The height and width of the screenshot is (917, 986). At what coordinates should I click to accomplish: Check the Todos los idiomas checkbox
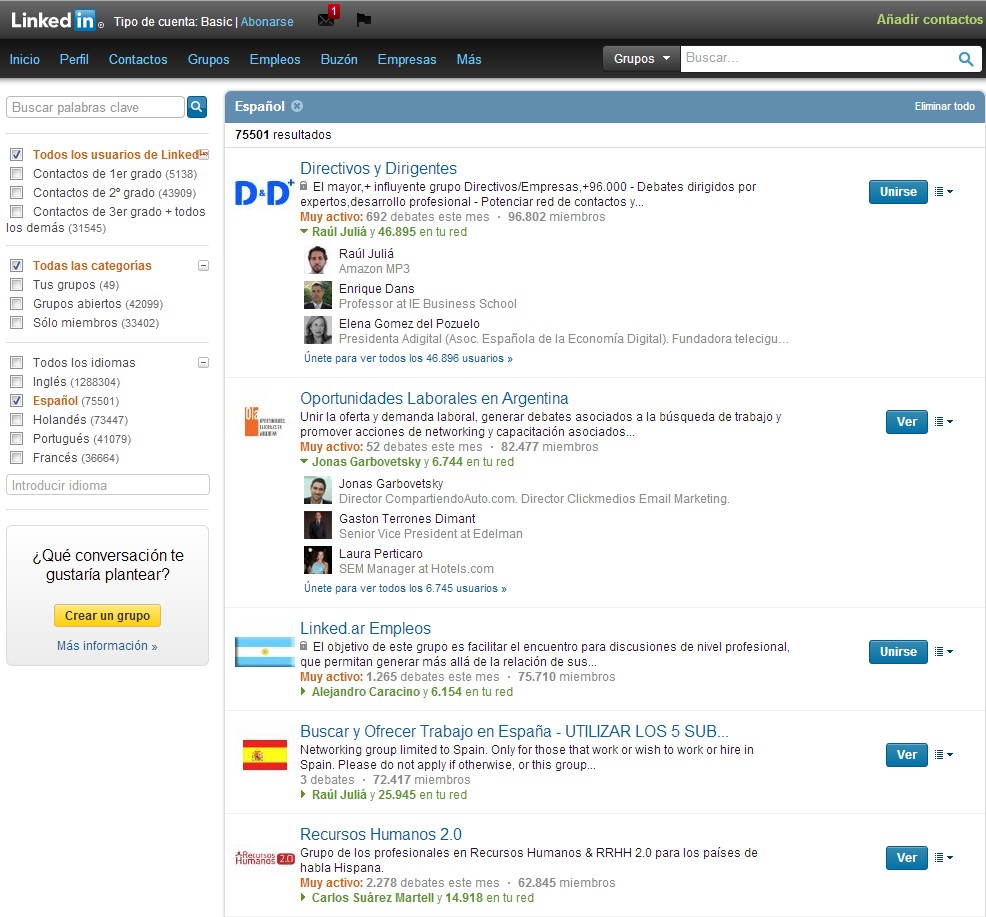17,362
